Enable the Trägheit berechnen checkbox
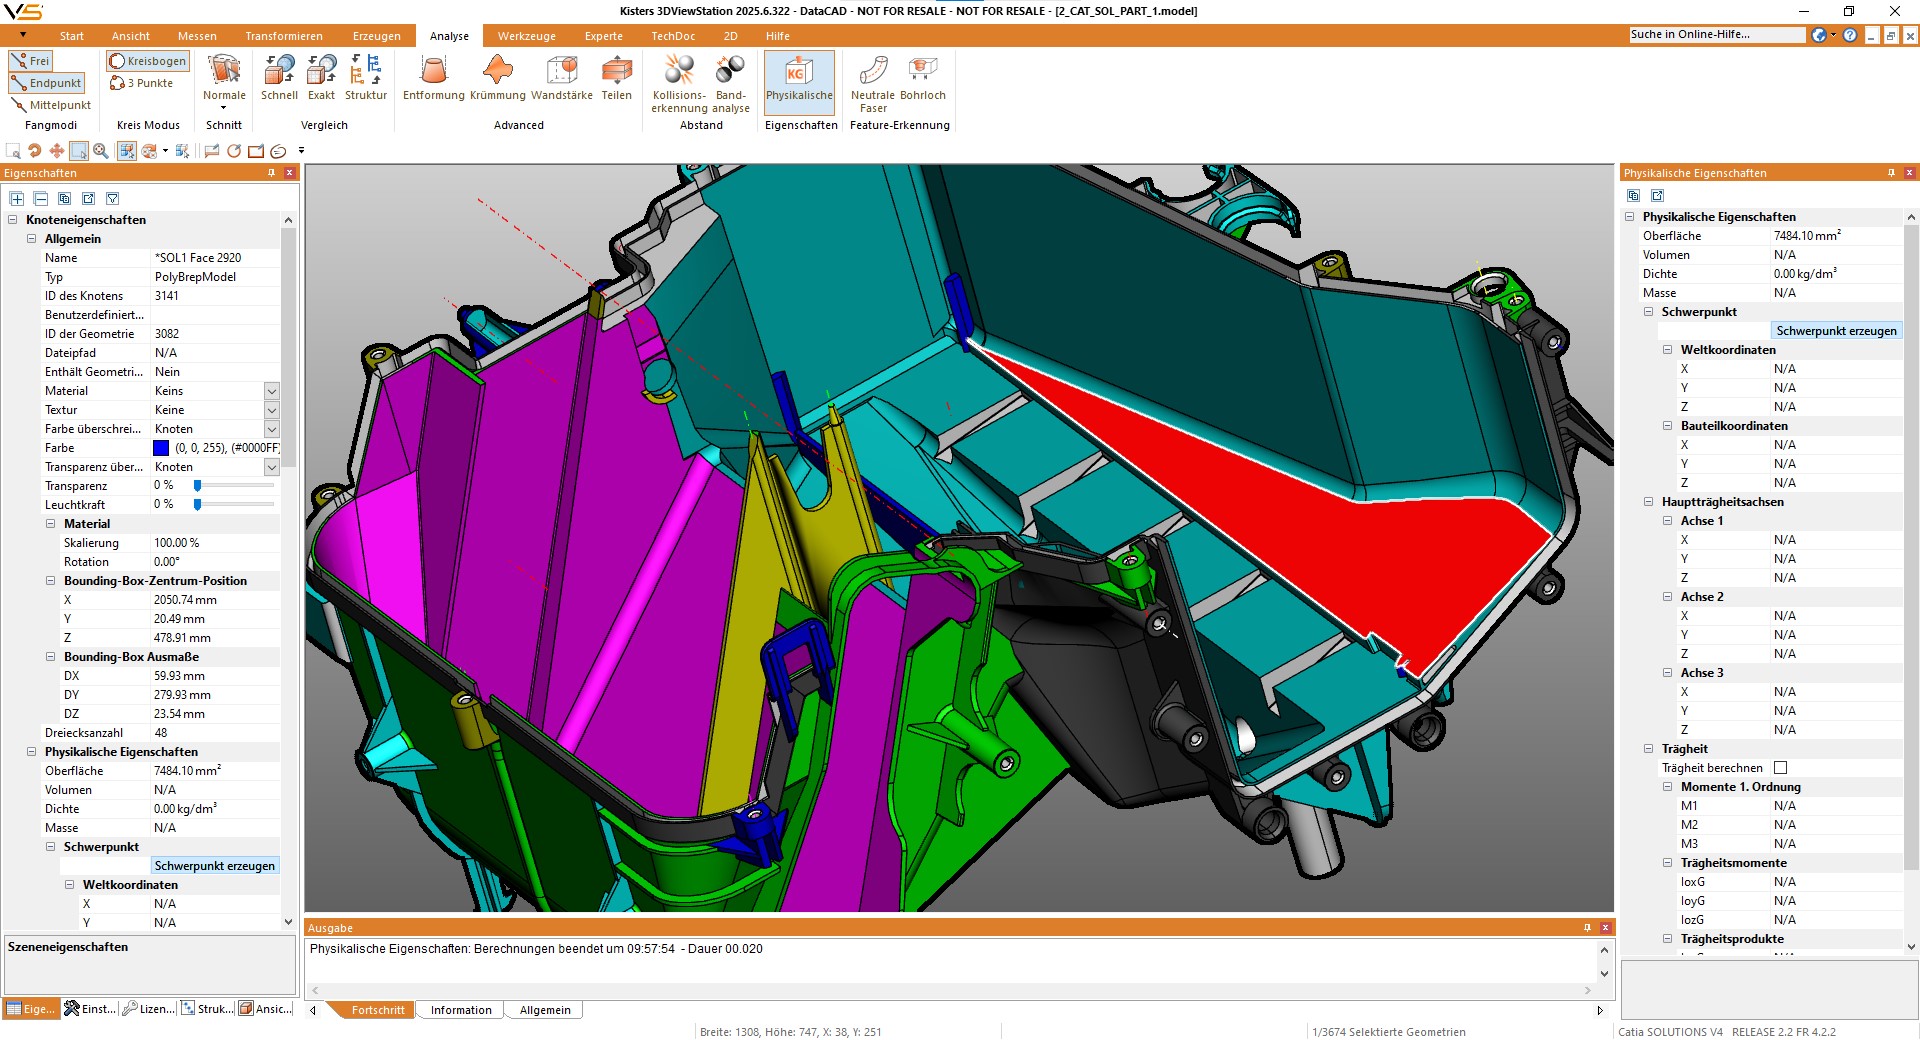This screenshot has width=1920, height=1040. (x=1779, y=768)
